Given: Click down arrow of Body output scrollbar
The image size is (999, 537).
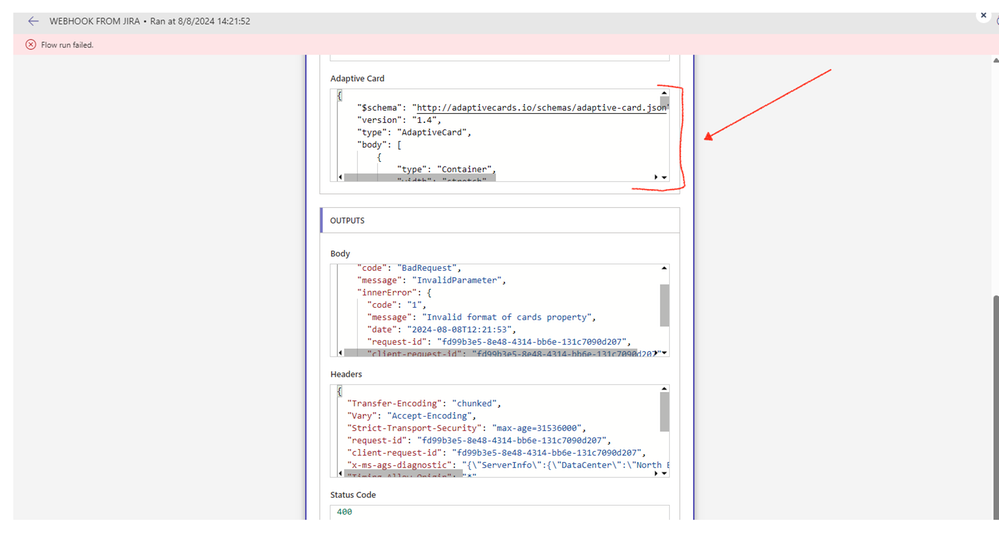Looking at the screenshot, I should tap(664, 352).
